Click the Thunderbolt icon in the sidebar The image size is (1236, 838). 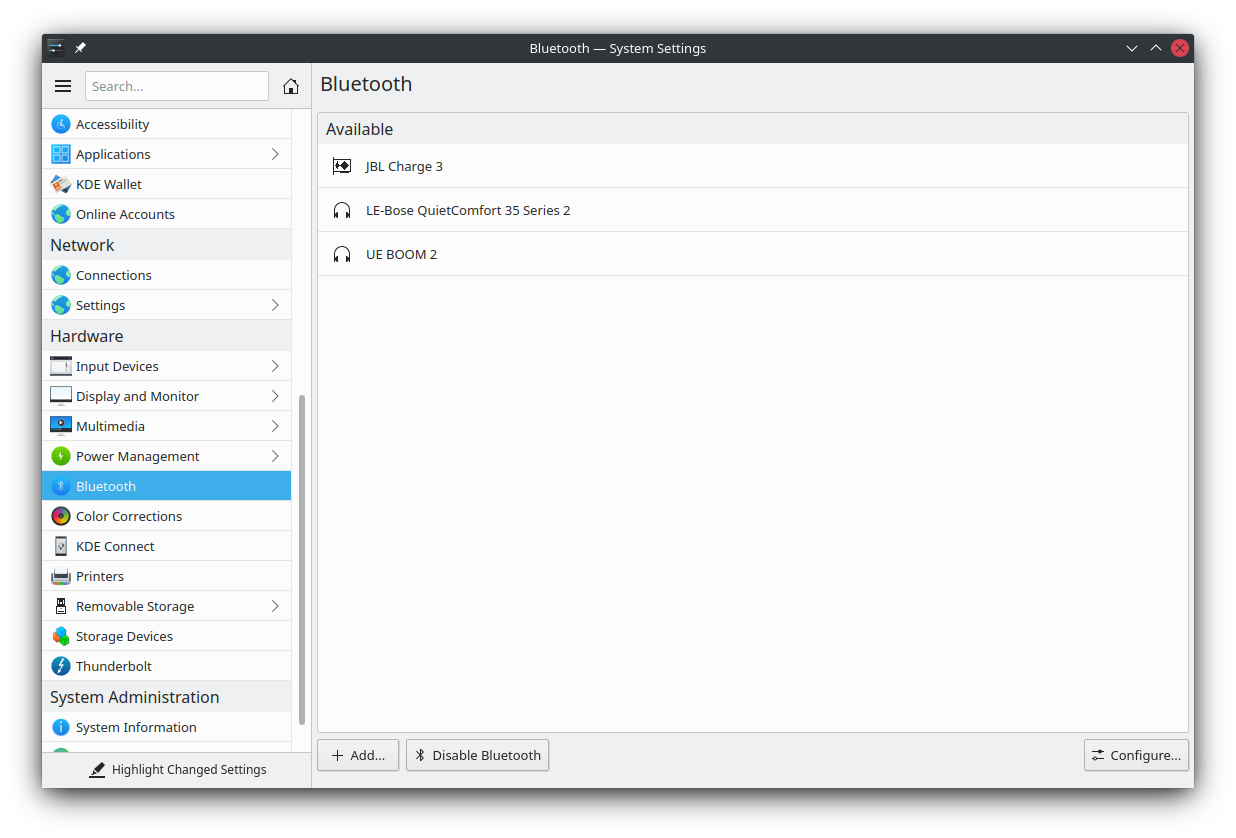tap(61, 666)
